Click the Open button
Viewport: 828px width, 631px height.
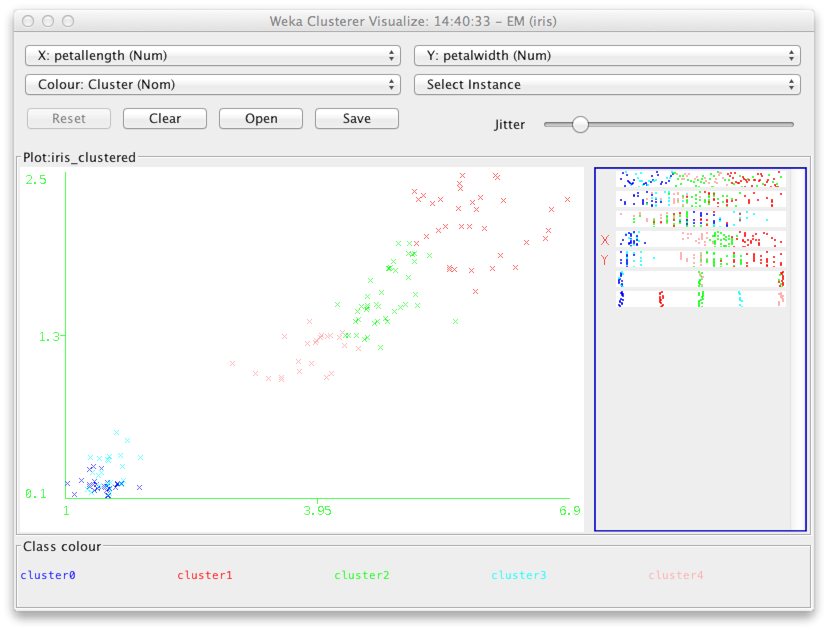(x=261, y=118)
